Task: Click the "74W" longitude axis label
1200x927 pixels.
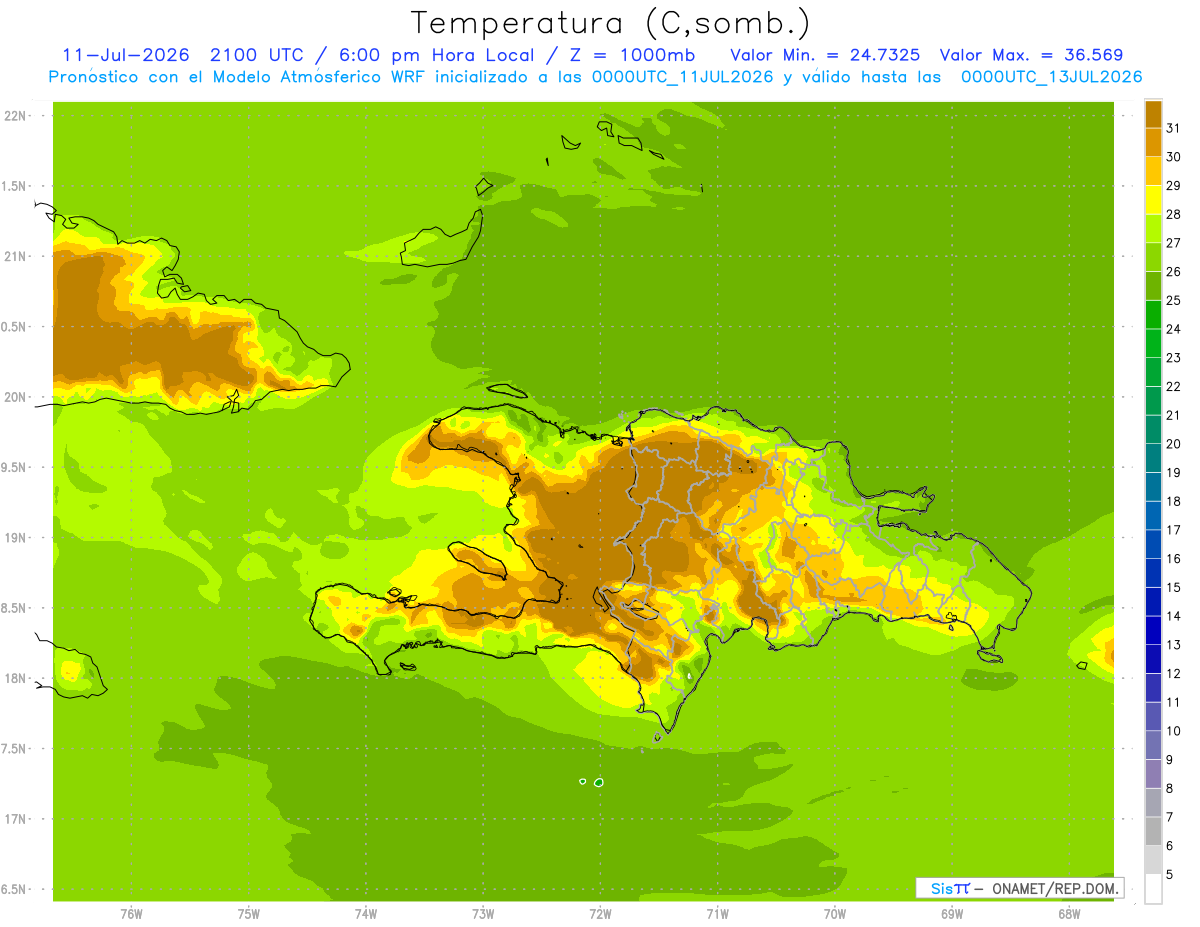Action: click(x=366, y=914)
